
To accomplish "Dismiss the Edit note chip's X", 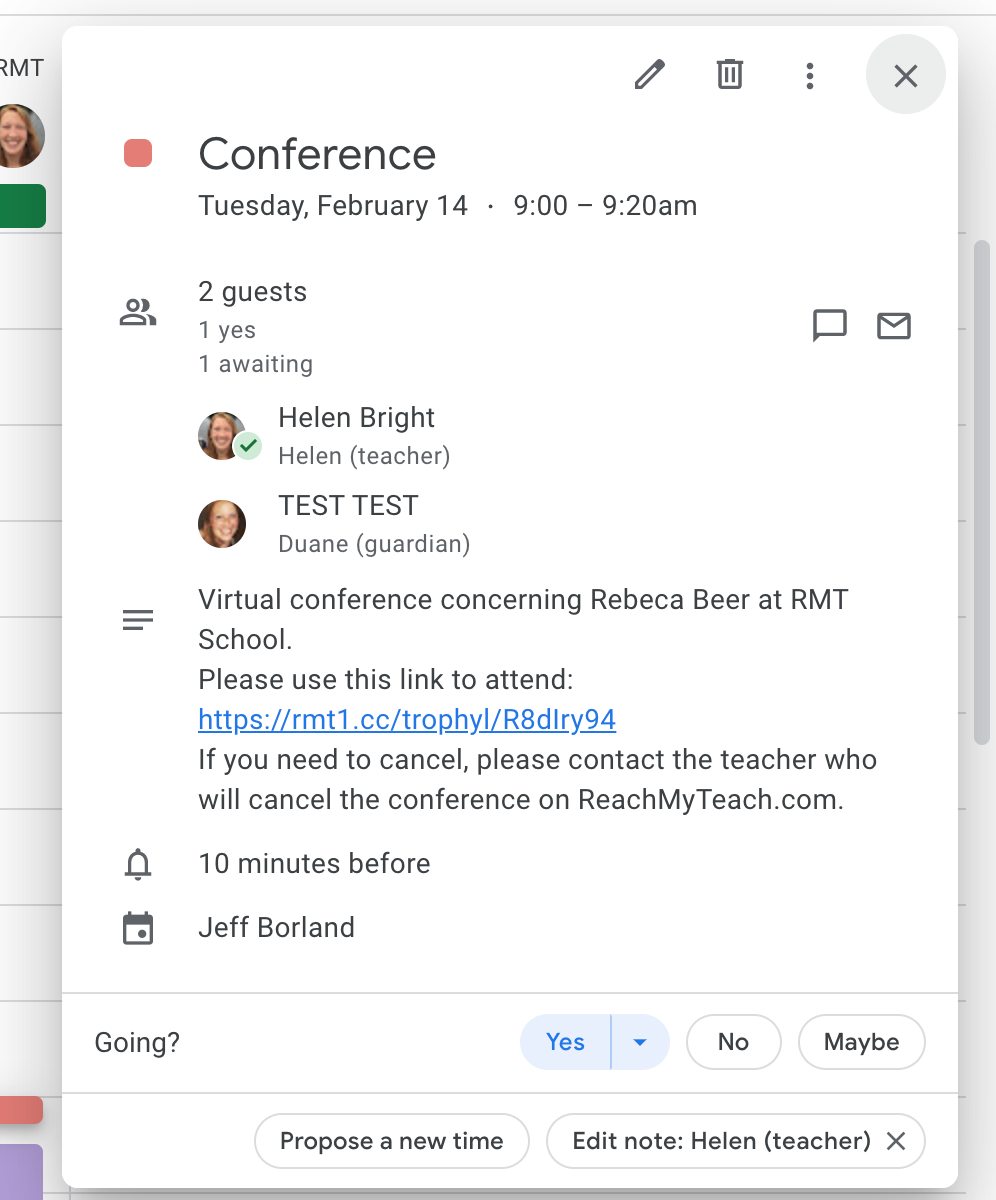I will tap(896, 1141).
